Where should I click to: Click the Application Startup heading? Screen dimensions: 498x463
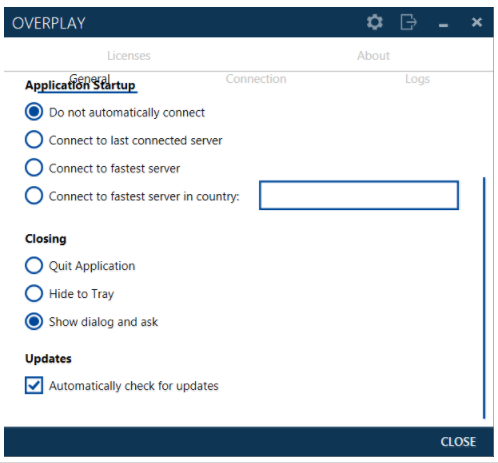(80, 85)
